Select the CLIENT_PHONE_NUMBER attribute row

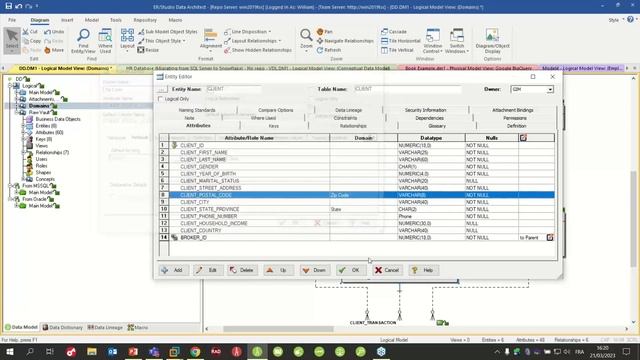coord(362,216)
